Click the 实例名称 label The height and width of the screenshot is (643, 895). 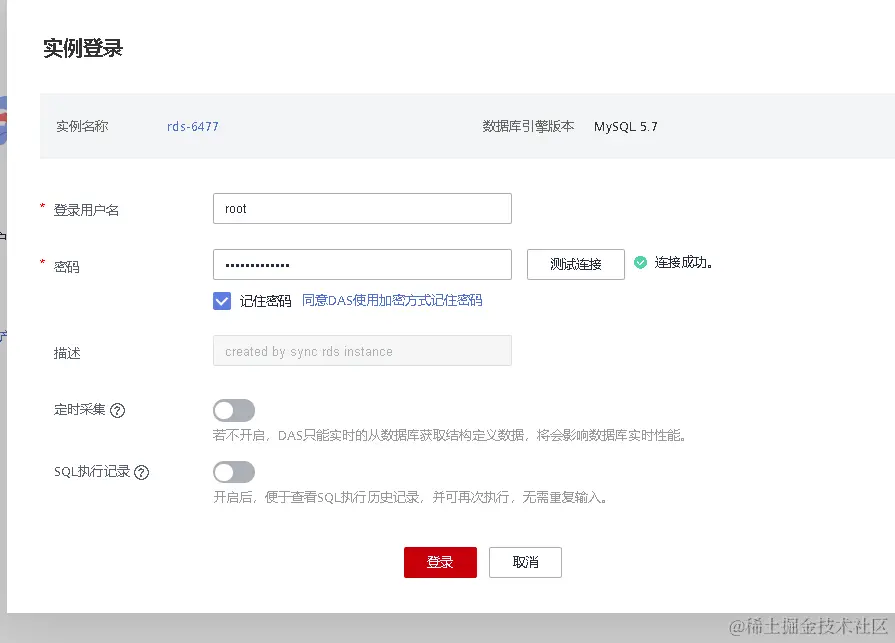click(x=82, y=126)
